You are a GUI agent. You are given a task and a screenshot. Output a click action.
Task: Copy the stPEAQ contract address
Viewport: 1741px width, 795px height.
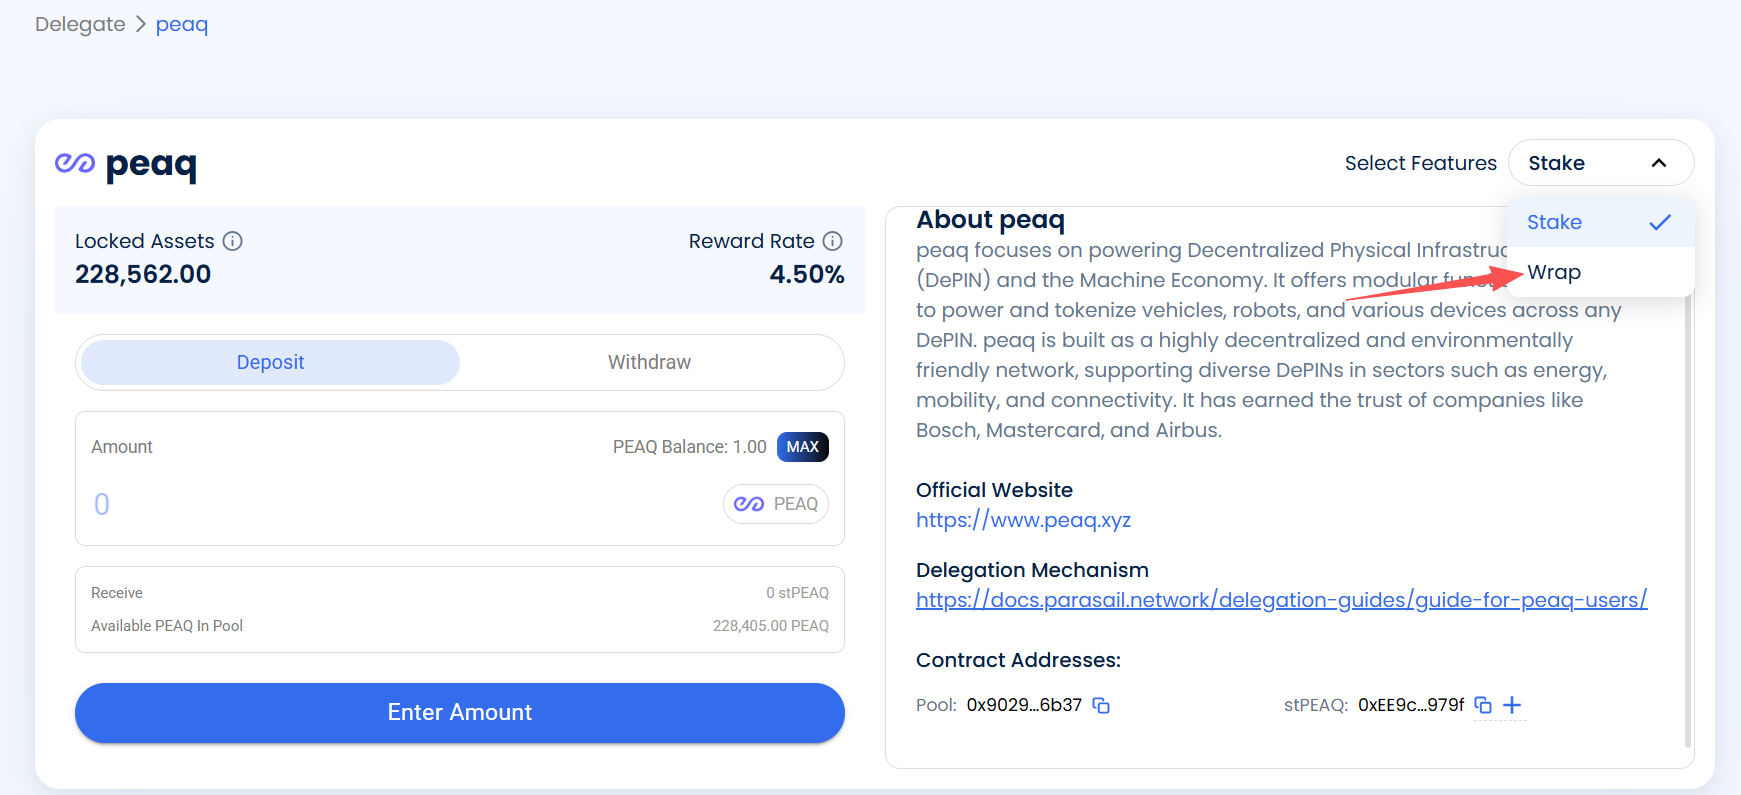1483,705
